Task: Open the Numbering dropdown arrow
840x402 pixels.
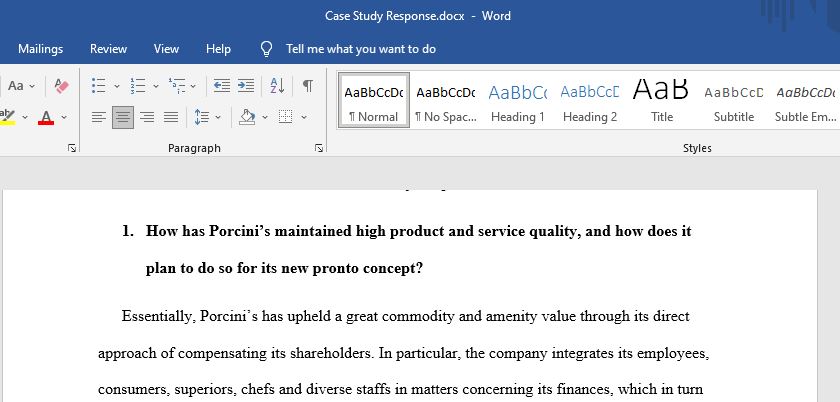Action: click(x=156, y=86)
